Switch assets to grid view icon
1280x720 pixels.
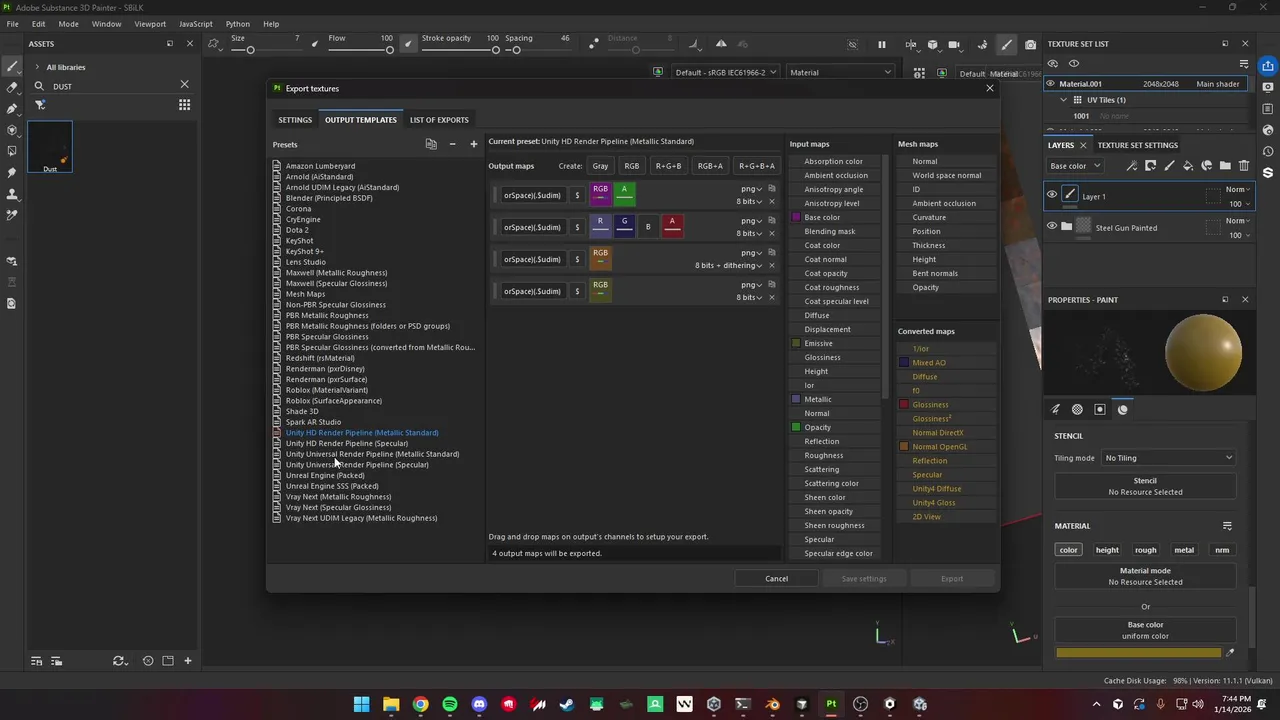point(184,105)
